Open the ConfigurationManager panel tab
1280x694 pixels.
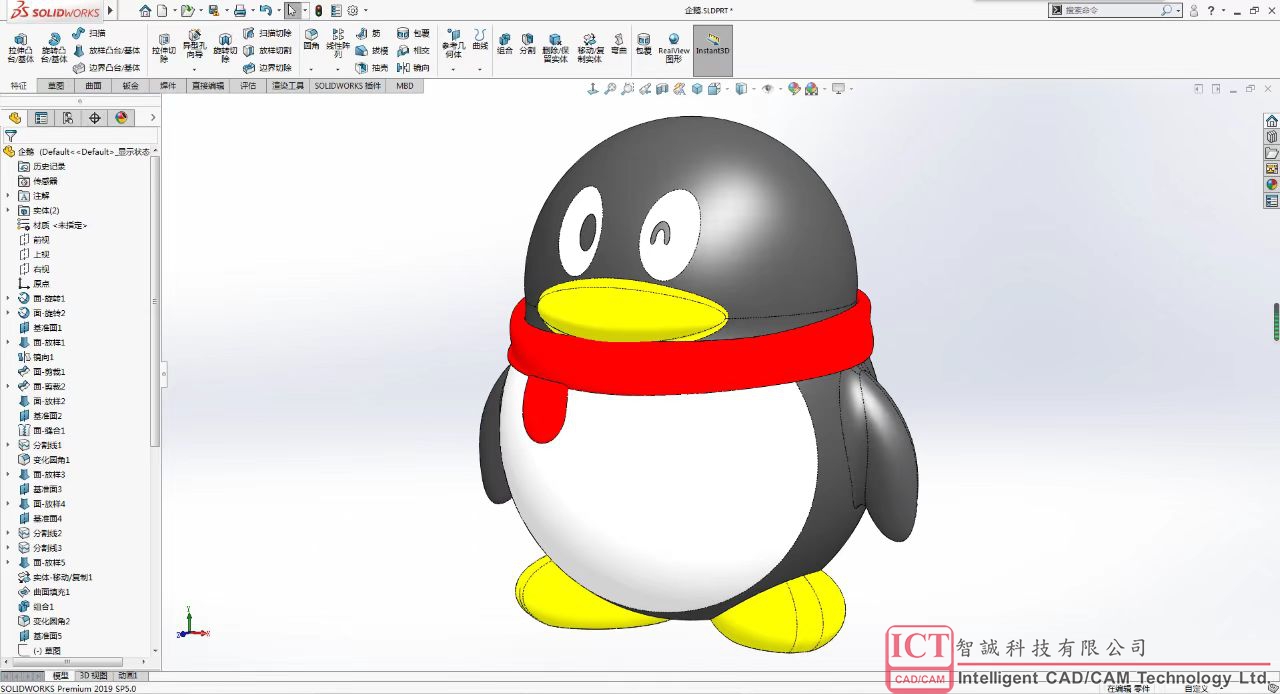point(68,118)
